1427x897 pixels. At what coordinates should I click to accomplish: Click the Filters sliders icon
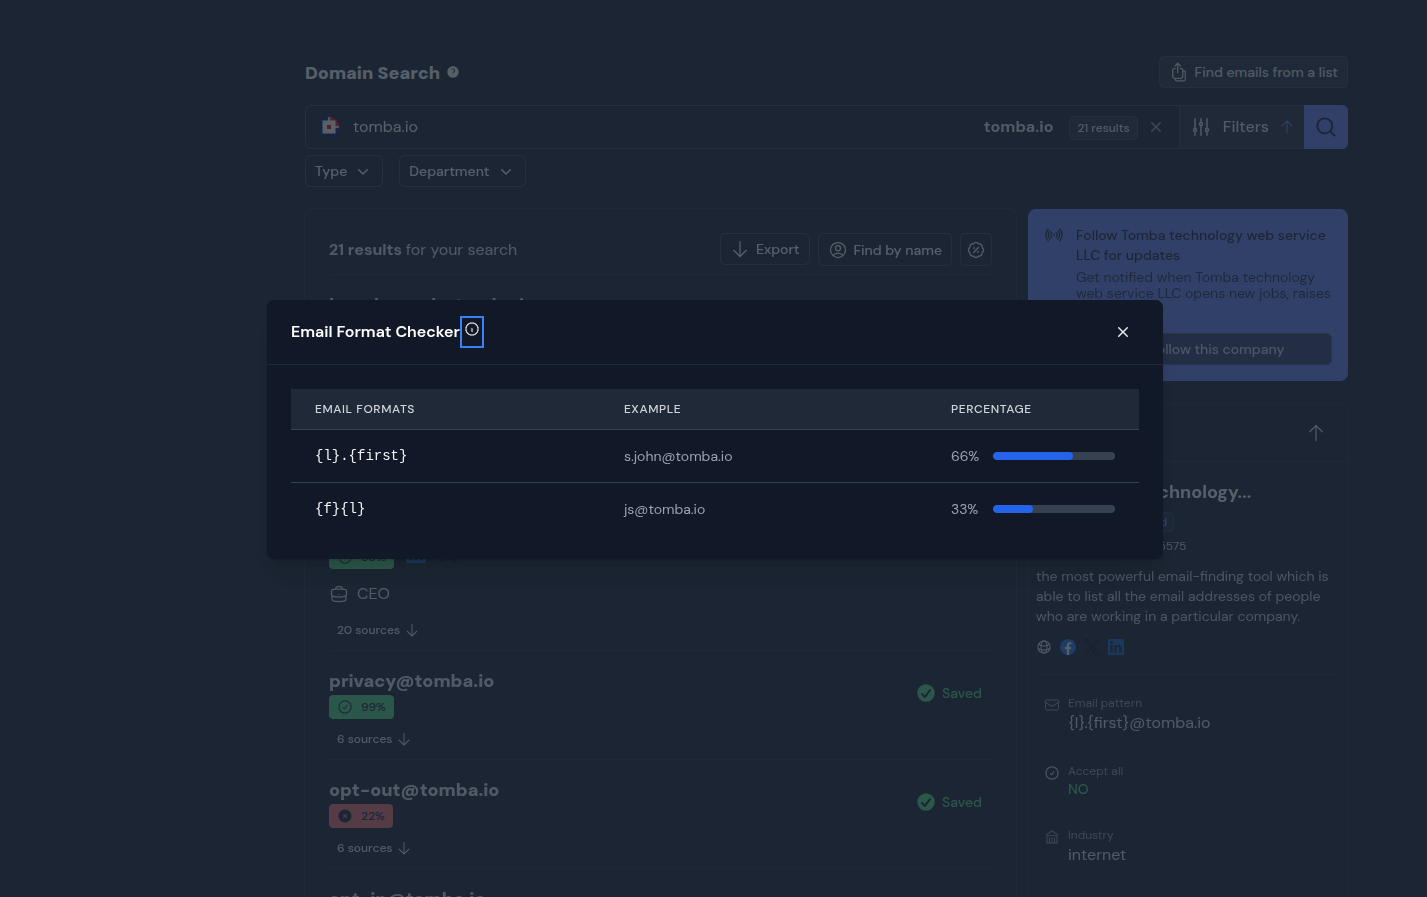coord(1201,127)
